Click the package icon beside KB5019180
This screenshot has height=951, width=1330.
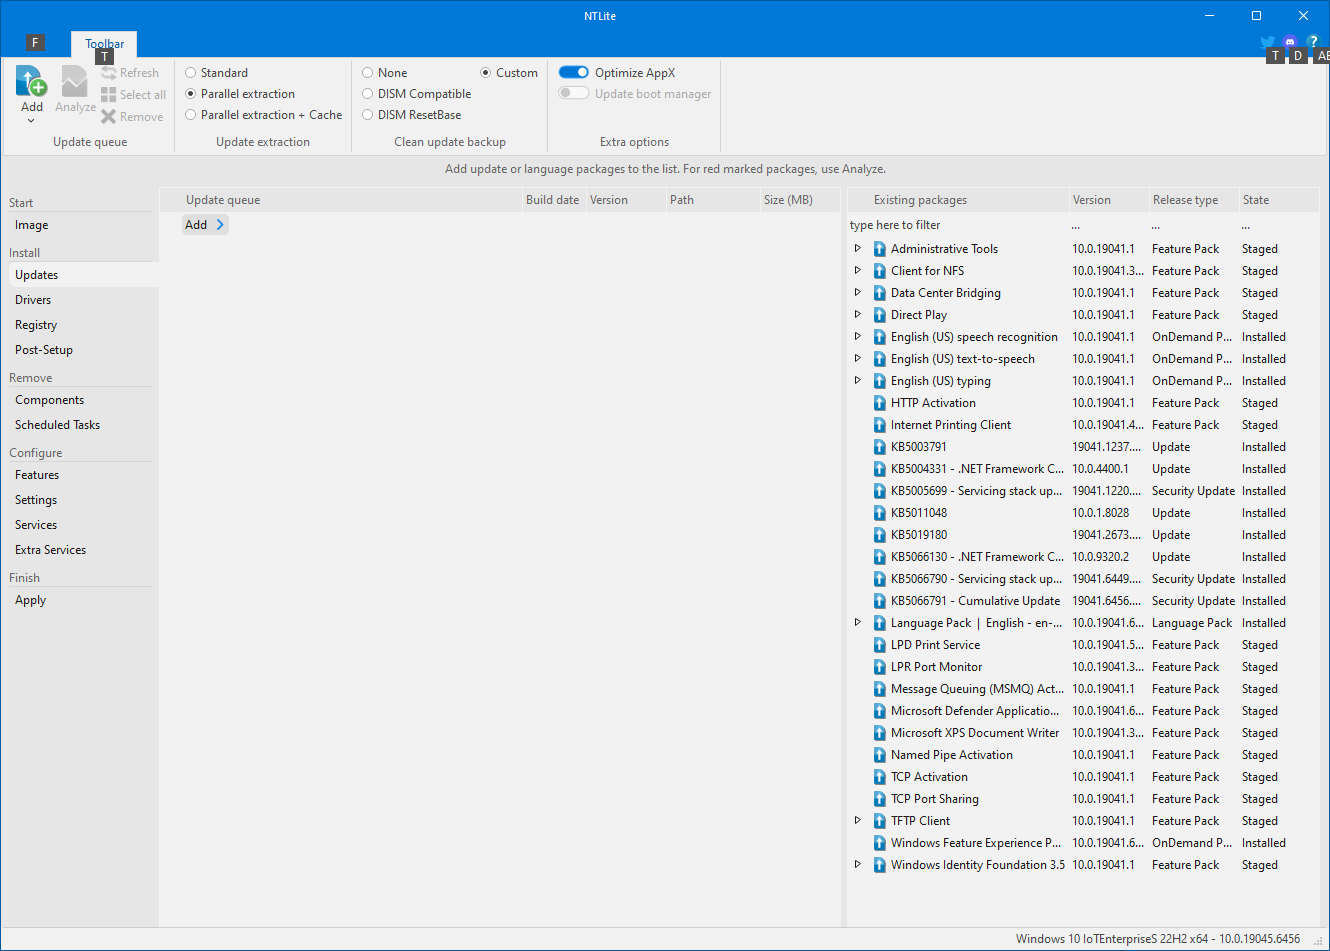[879, 535]
